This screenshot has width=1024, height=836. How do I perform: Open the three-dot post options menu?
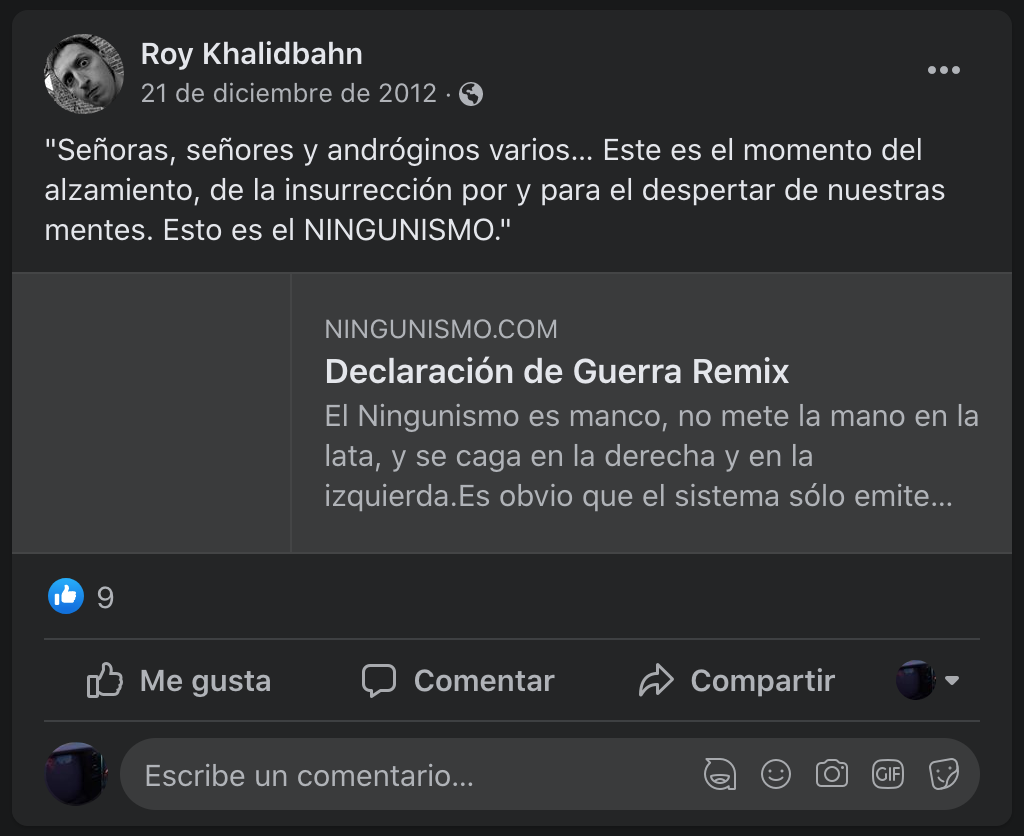pos(943,70)
